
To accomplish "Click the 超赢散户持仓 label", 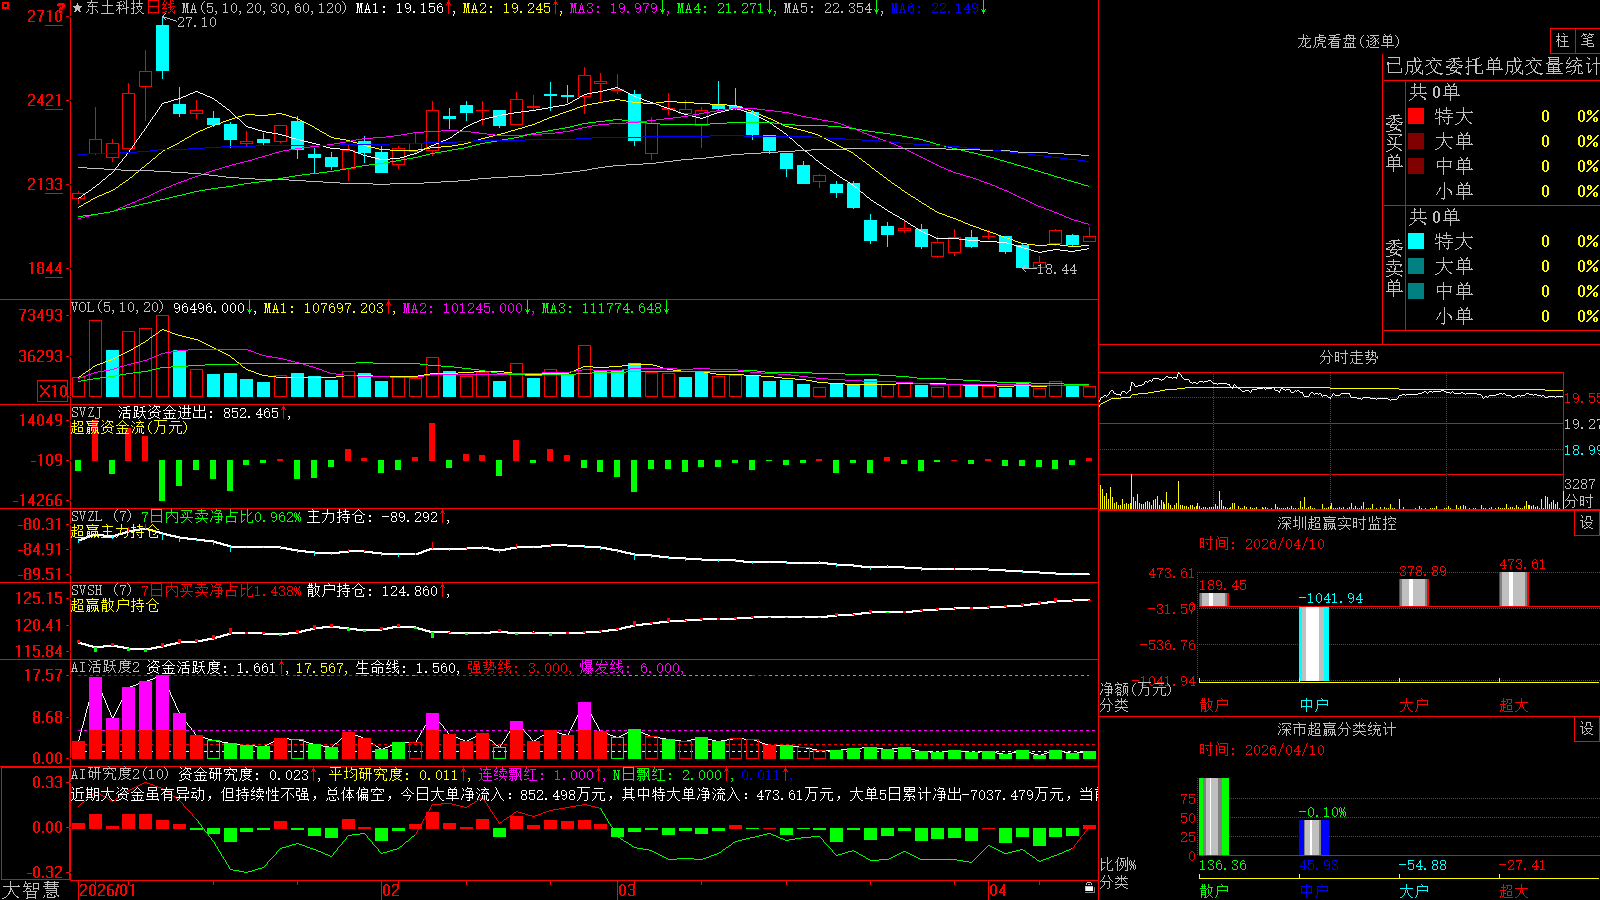I will (115, 606).
